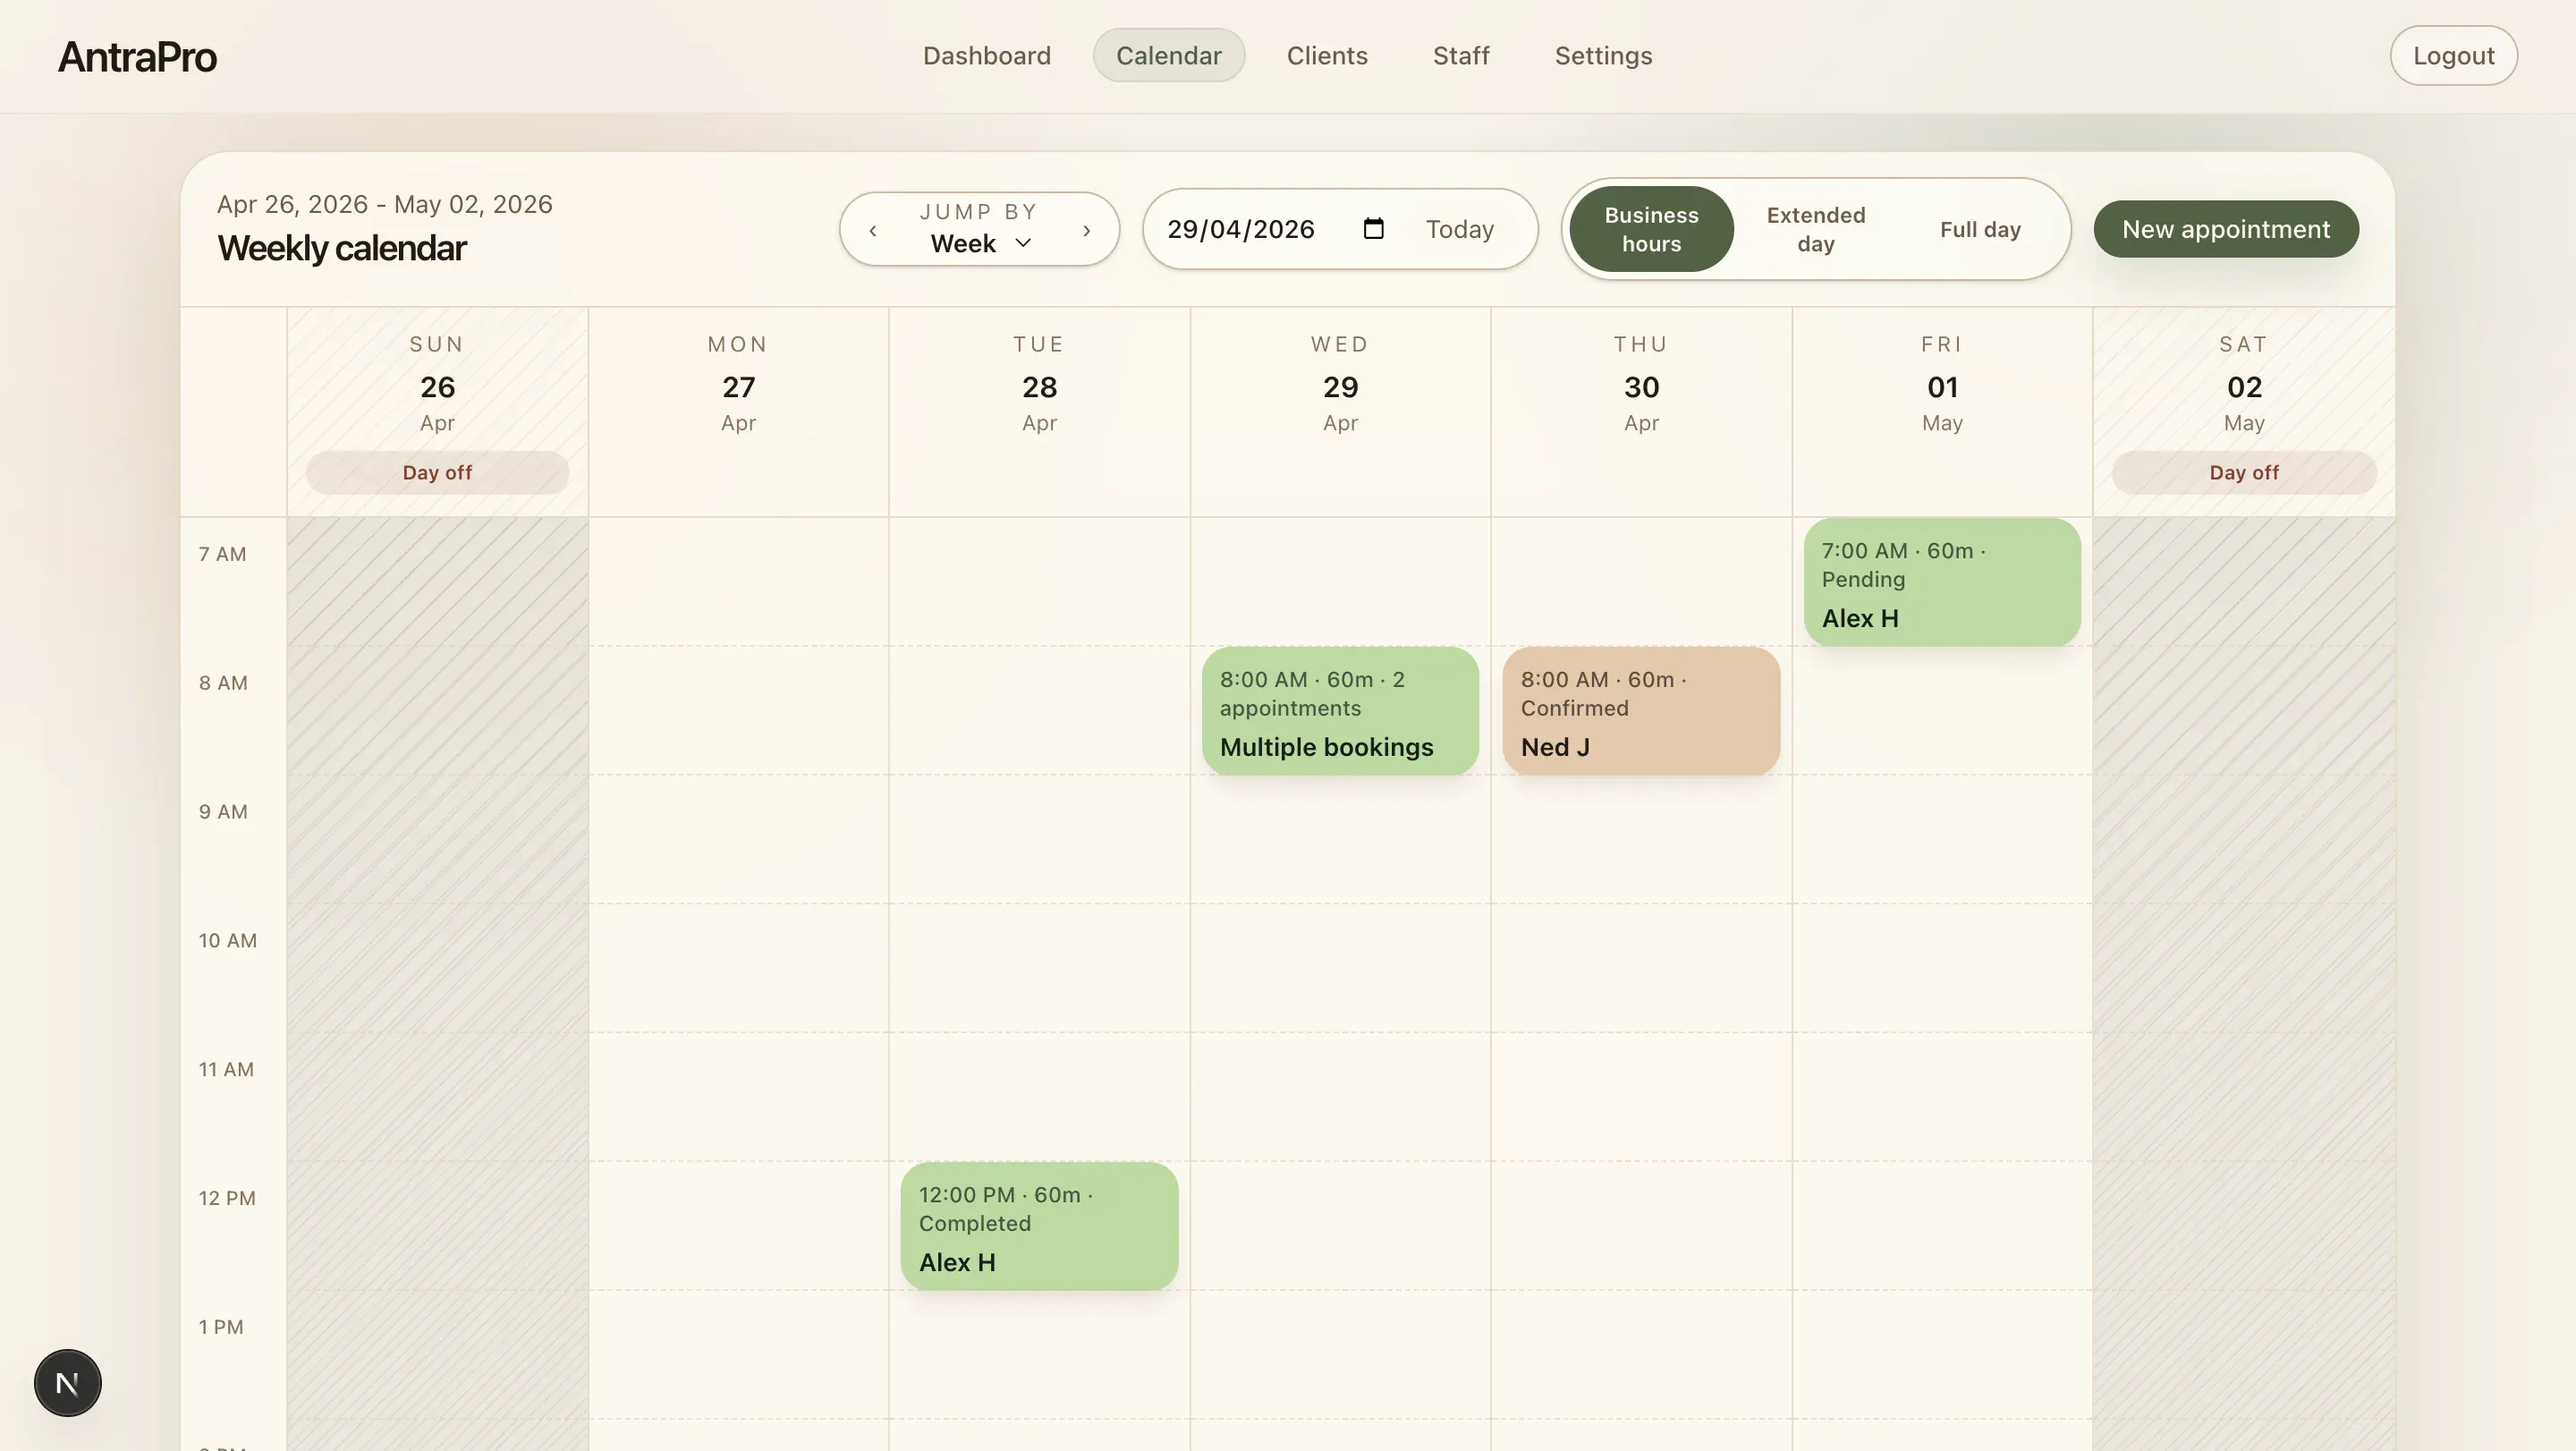This screenshot has height=1451, width=2576.
Task: Select the Calendar nav tab
Action: (x=1168, y=55)
